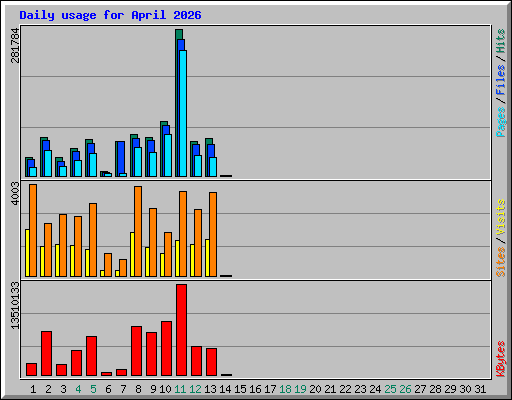Click the Hits legend label
The image size is (512, 400).
click(x=500, y=41)
